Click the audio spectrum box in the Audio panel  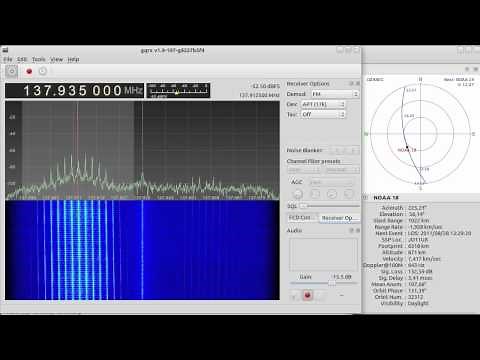[x=323, y=254]
